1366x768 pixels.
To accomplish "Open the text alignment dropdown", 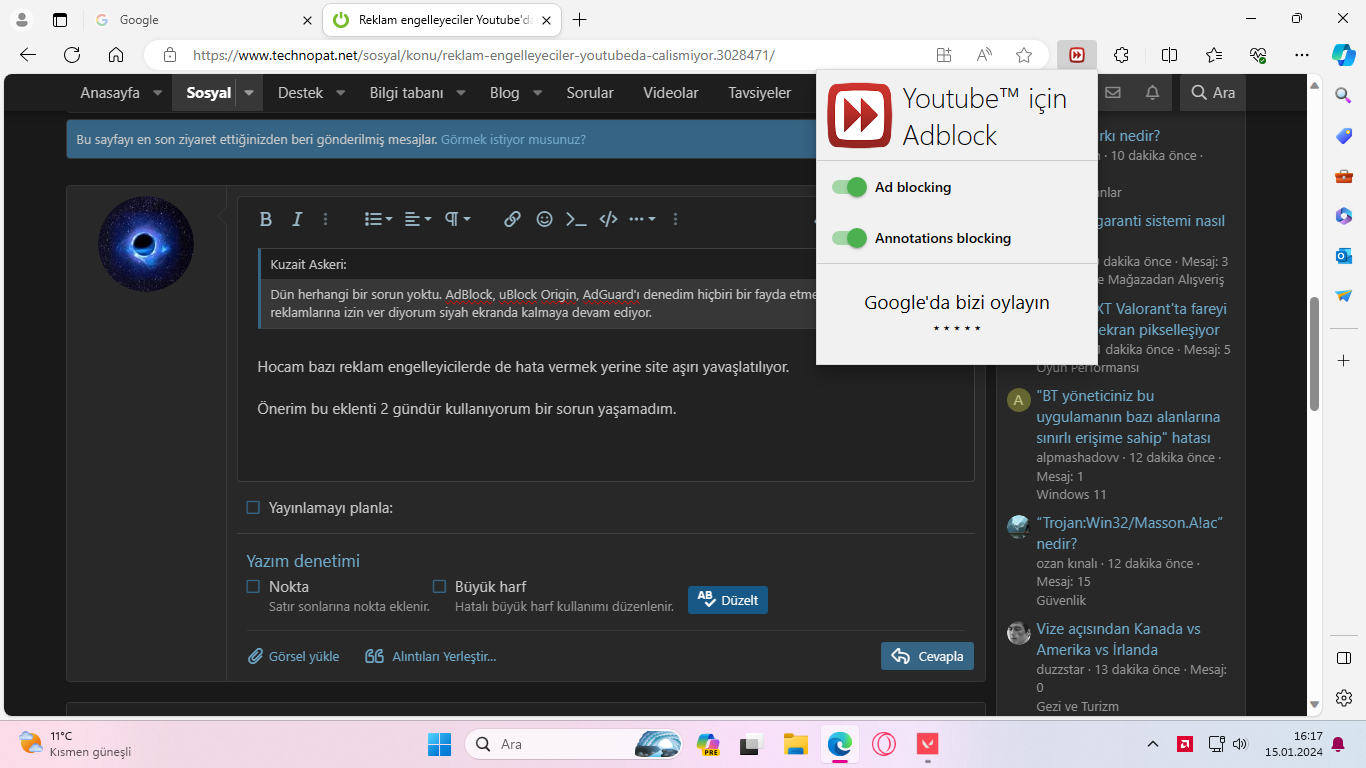I will click(418, 219).
